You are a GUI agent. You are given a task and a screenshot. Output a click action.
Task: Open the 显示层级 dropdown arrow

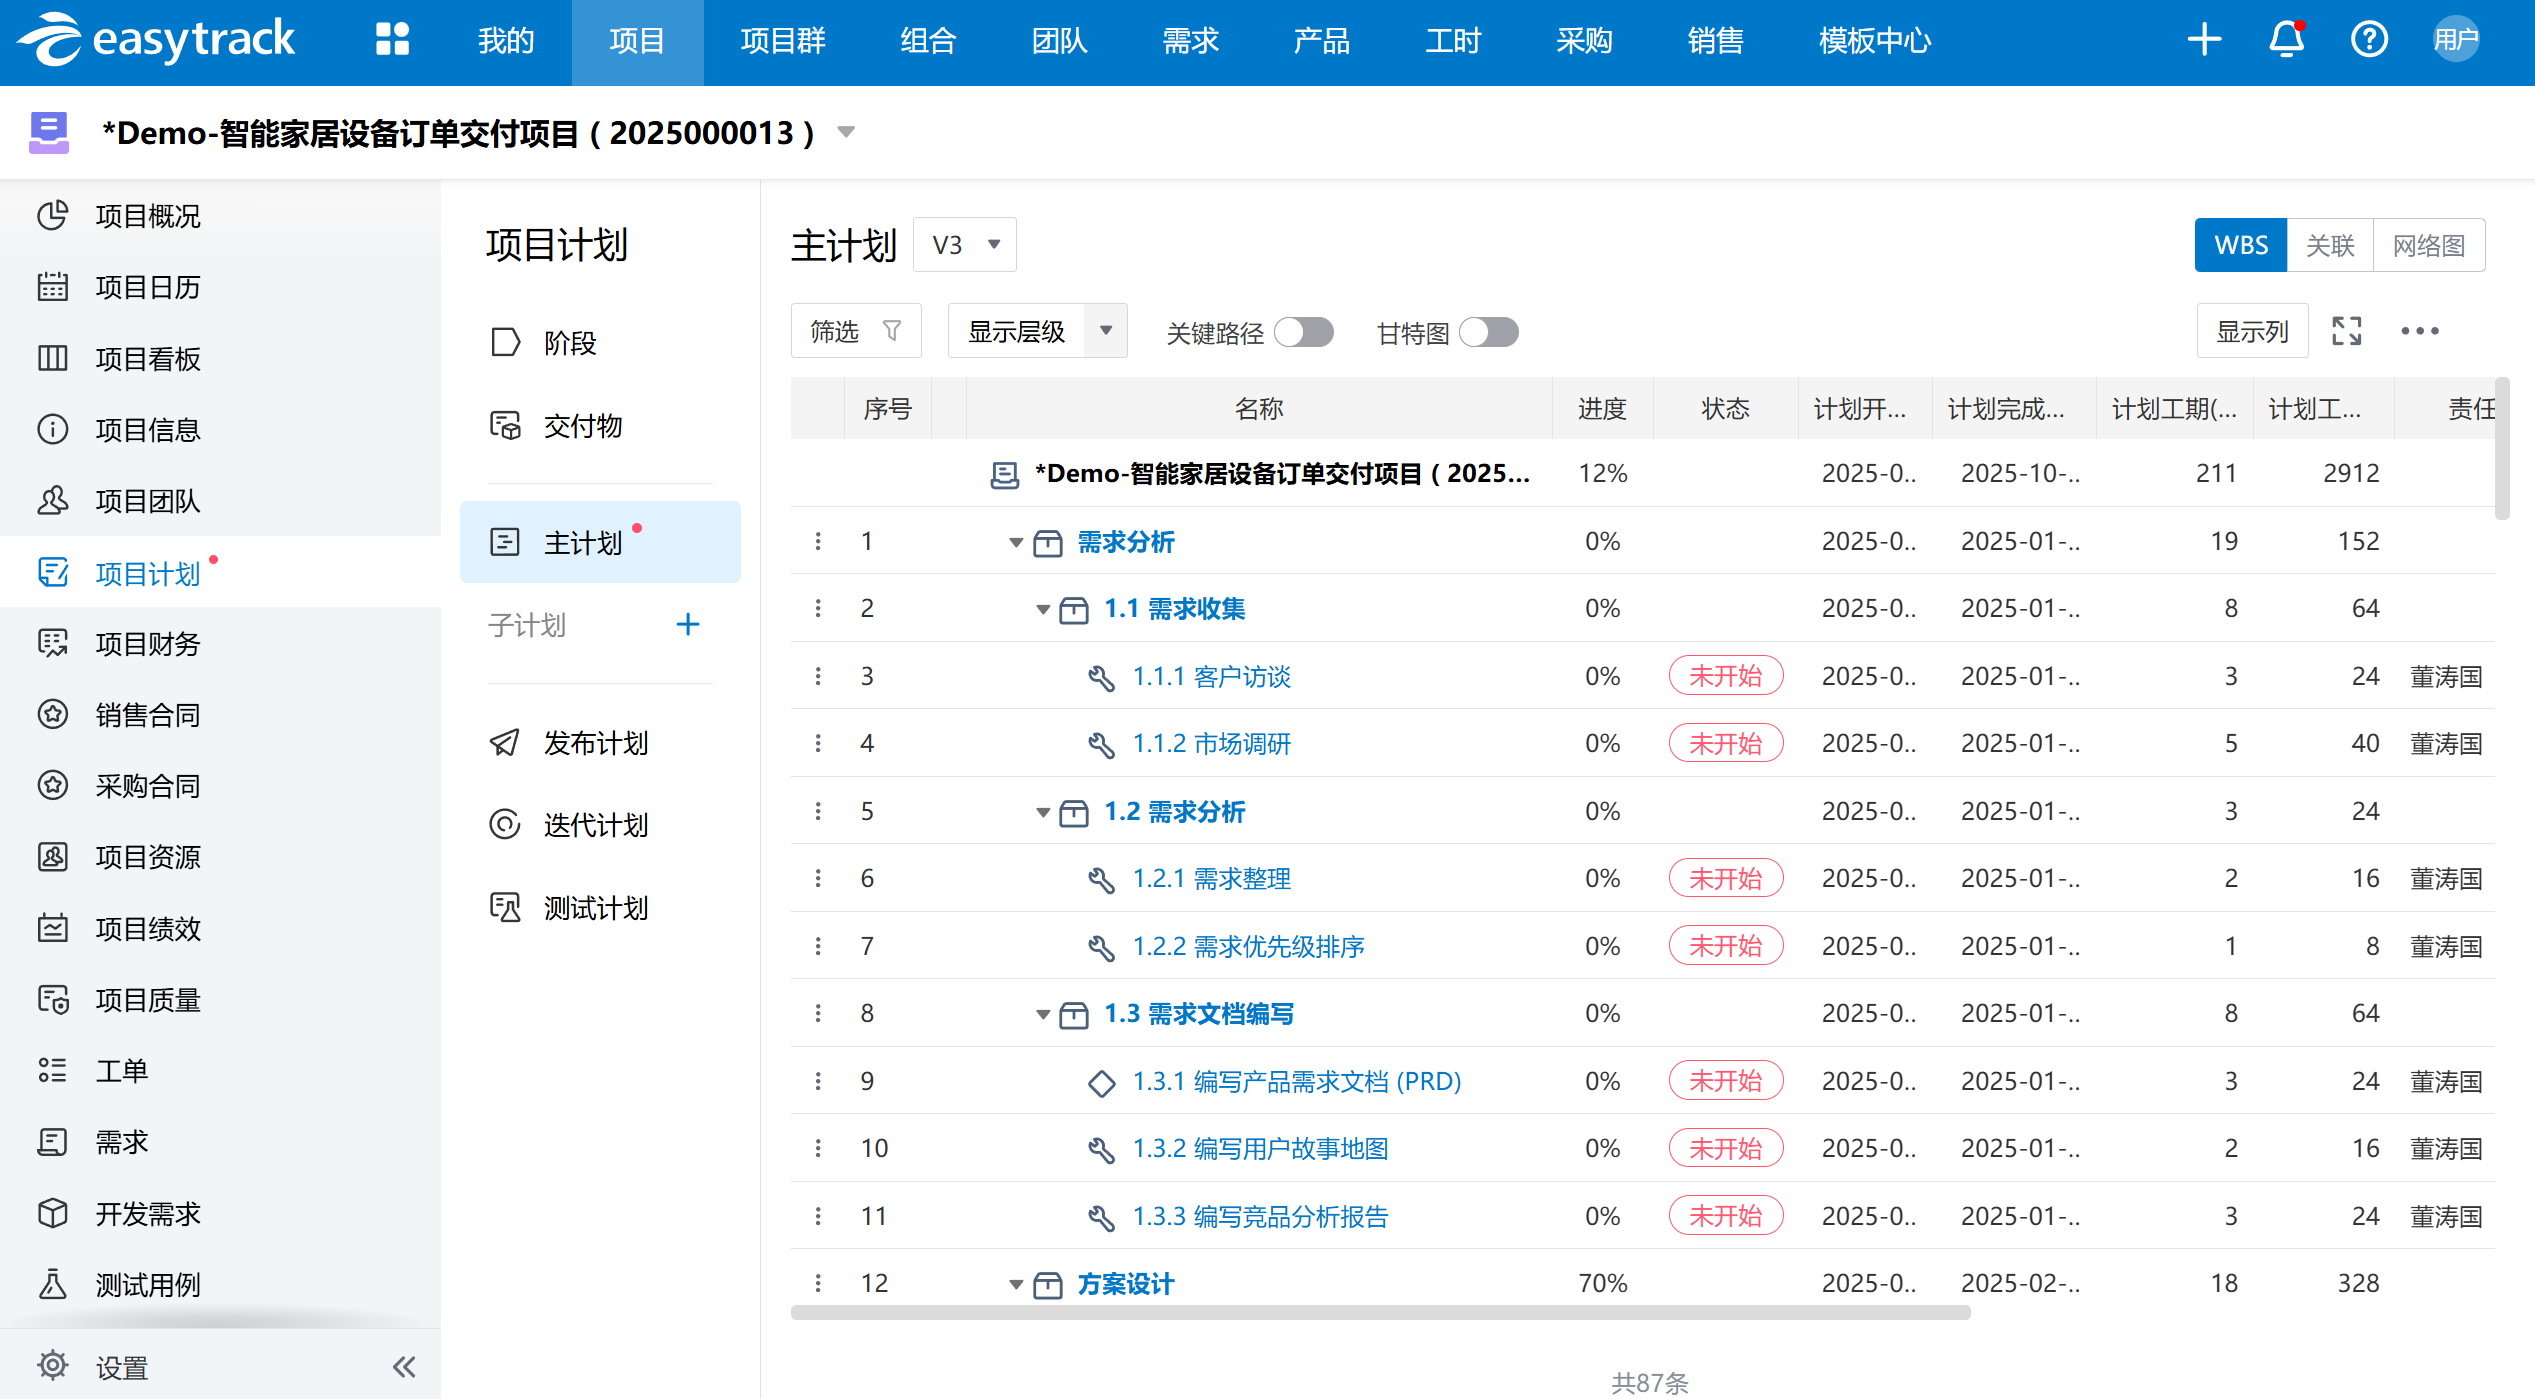coord(1106,331)
